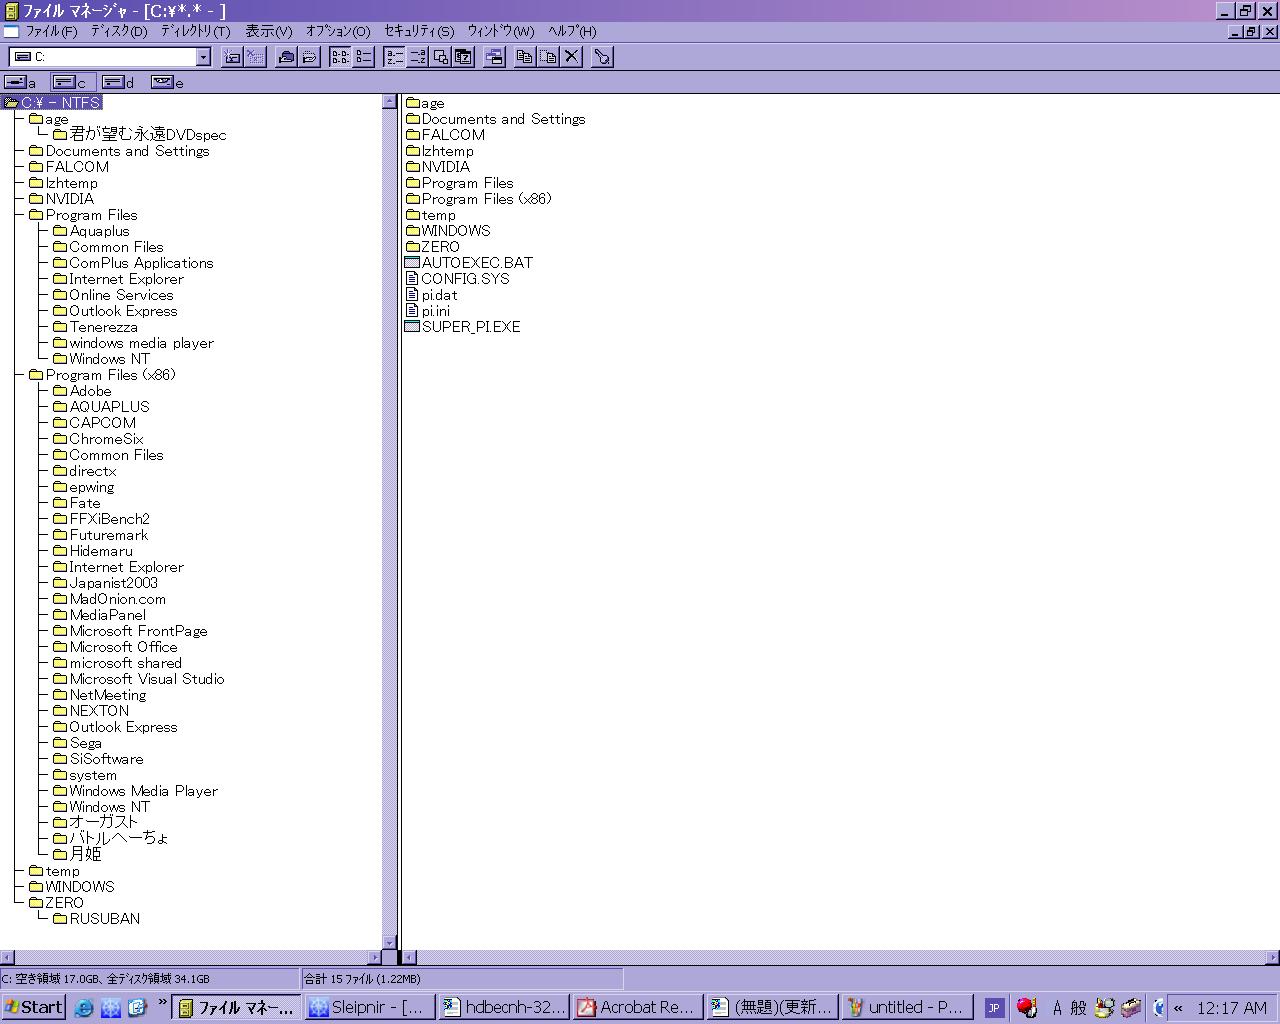Click file list horizontal scrollbar right arrow
Screen dimensions: 1280x1024
point(1272,957)
